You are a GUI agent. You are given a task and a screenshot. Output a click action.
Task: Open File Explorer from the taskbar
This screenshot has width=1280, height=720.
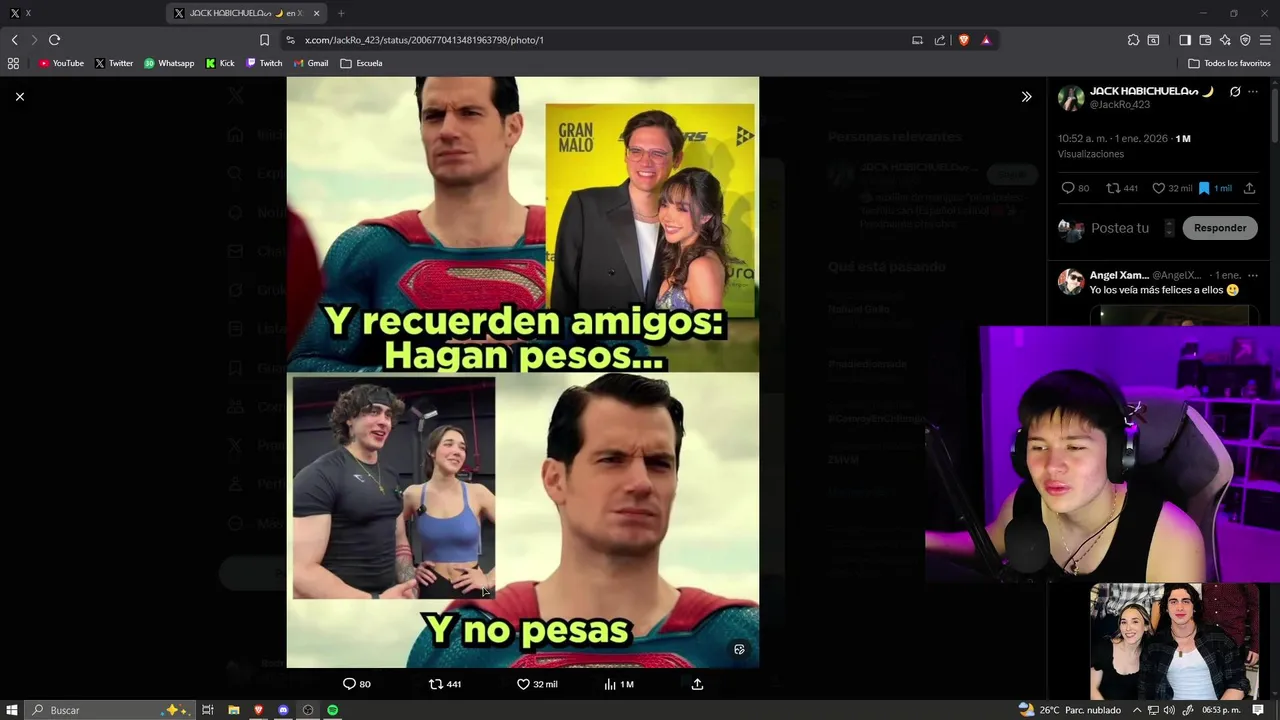click(x=233, y=710)
